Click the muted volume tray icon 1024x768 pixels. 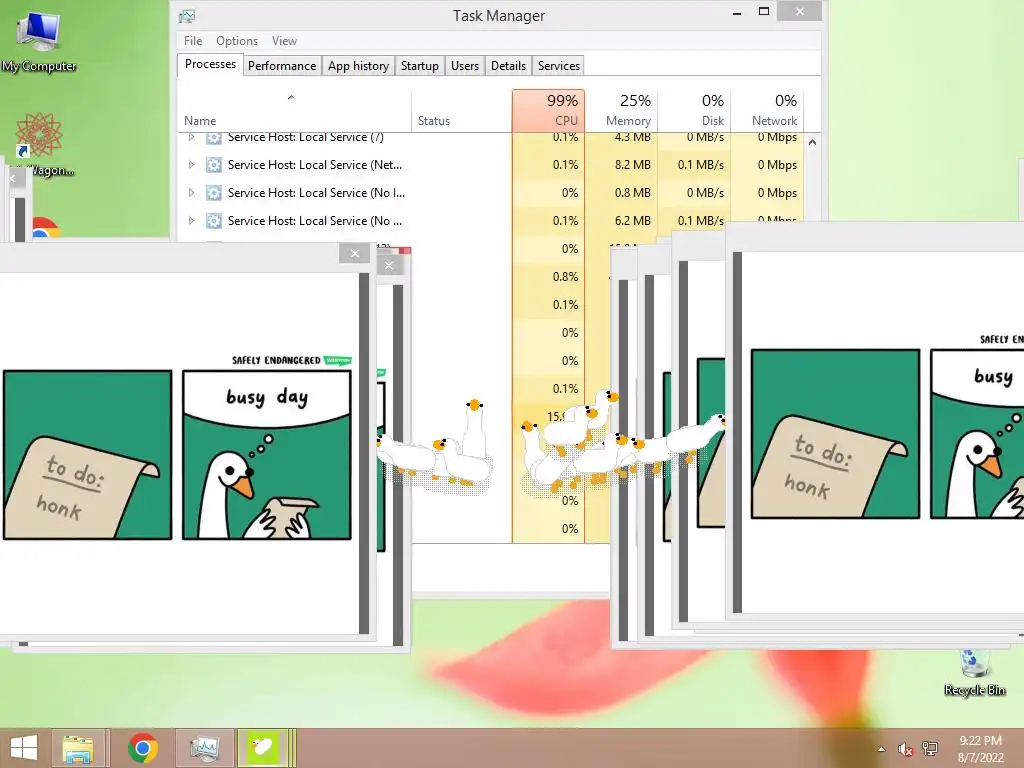[905, 749]
